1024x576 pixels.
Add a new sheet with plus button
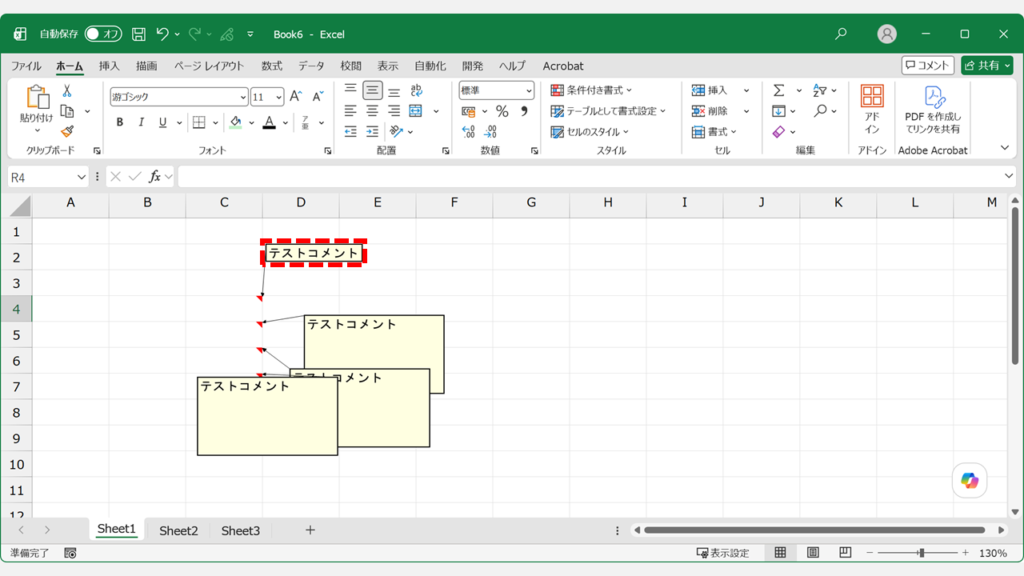coord(310,530)
